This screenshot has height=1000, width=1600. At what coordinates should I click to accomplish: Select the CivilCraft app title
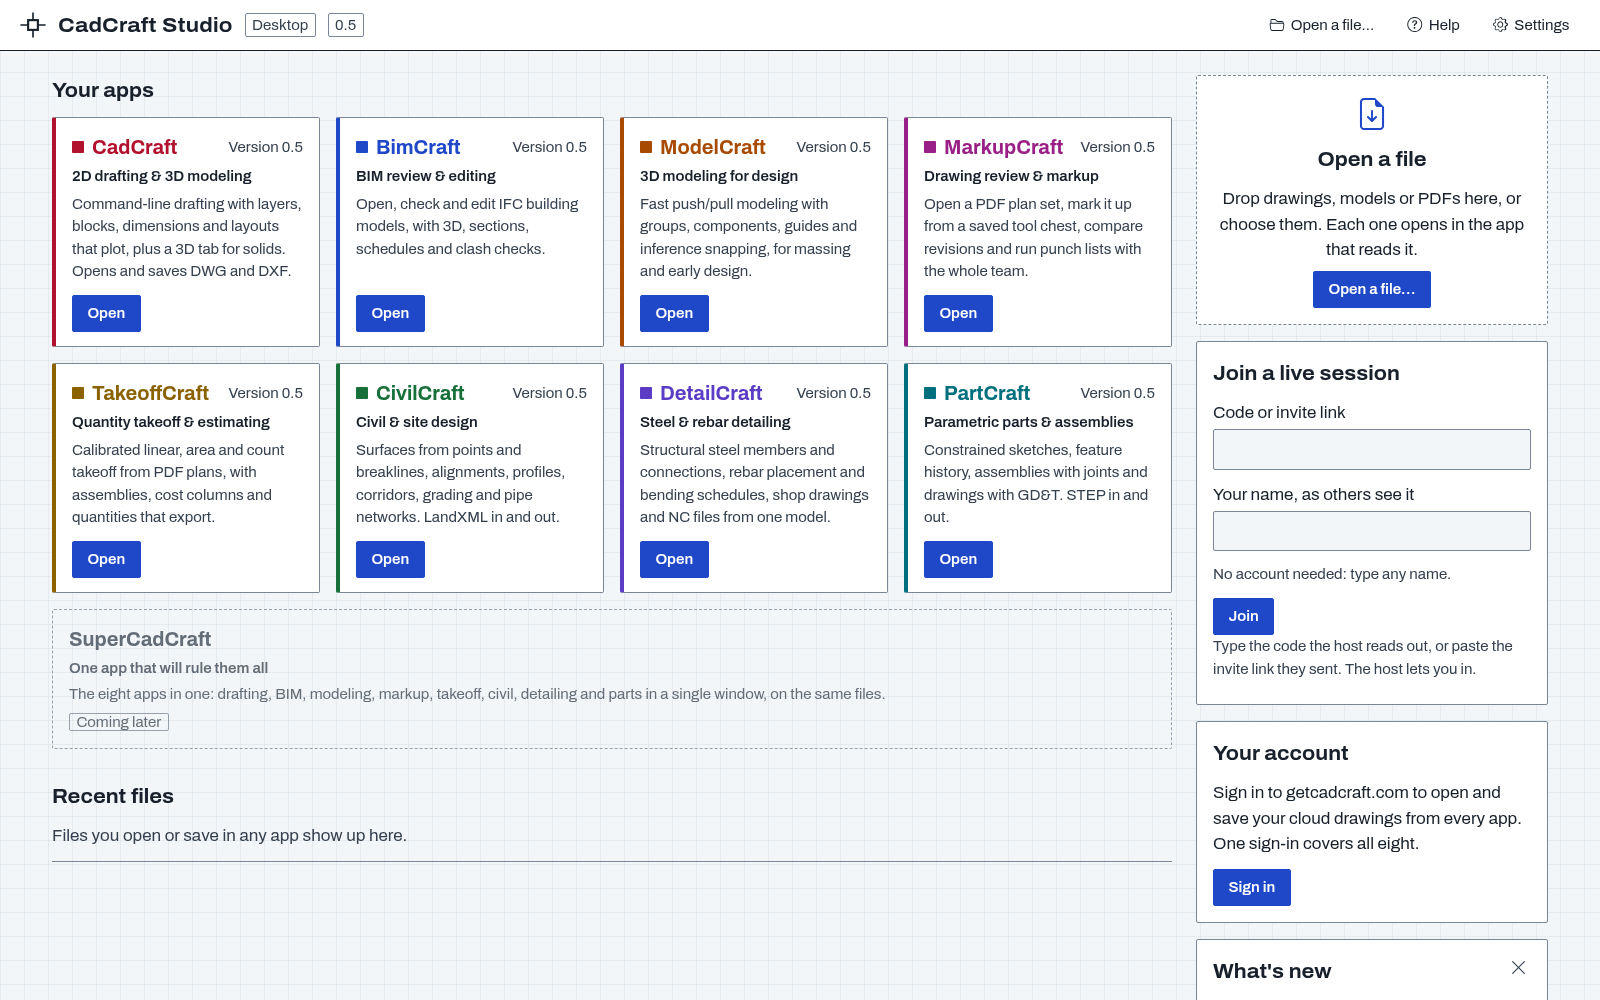point(420,393)
